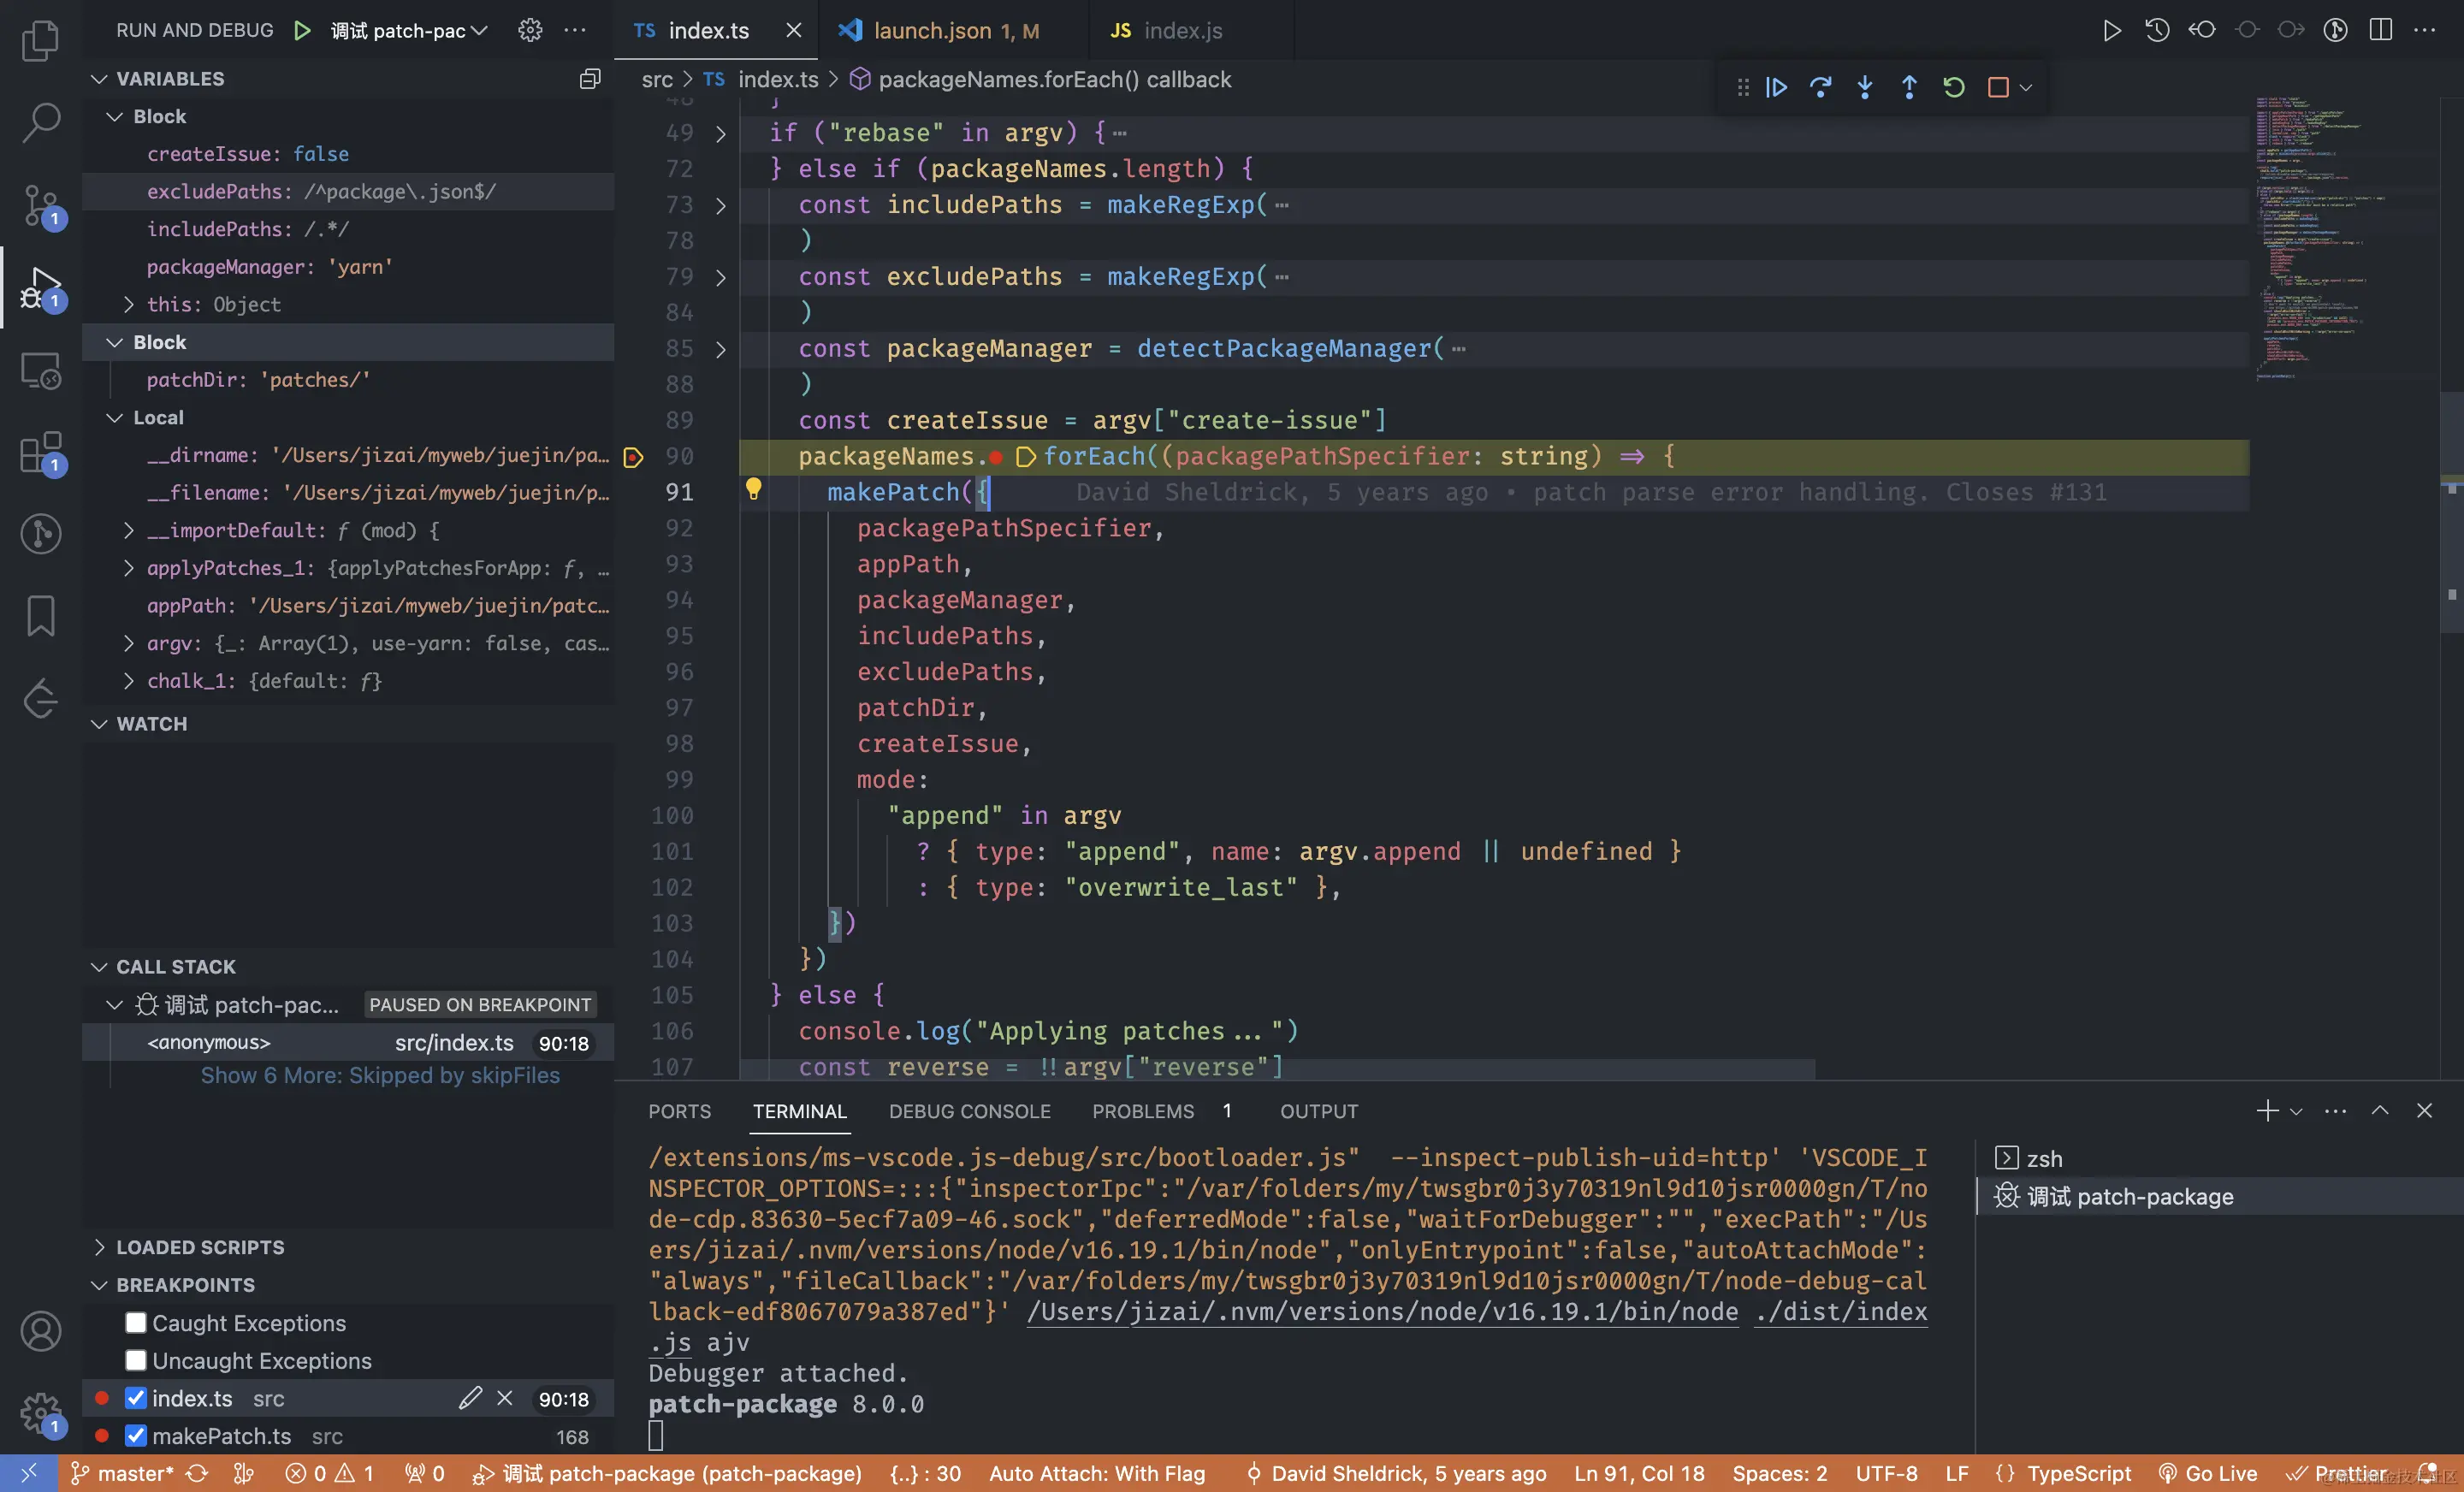
Task: Open the stop button dropdown arrow
Action: tap(2026, 88)
